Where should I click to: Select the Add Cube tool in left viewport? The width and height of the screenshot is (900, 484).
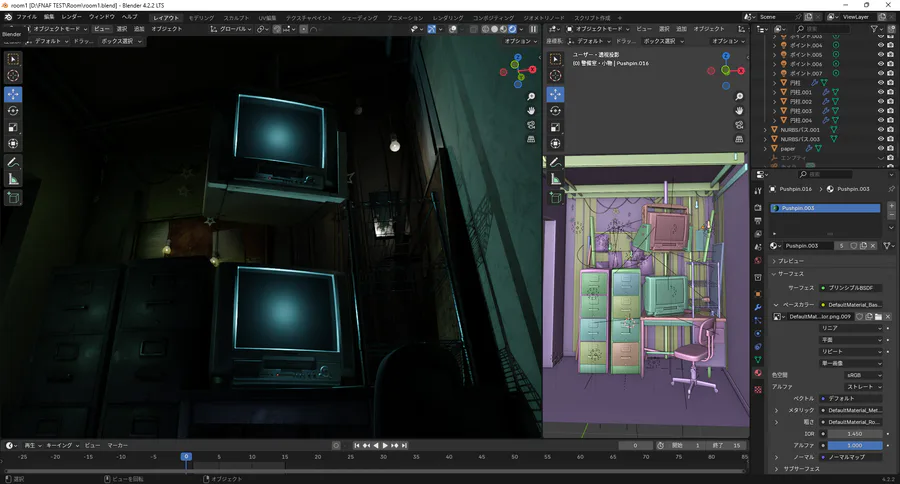tap(13, 198)
